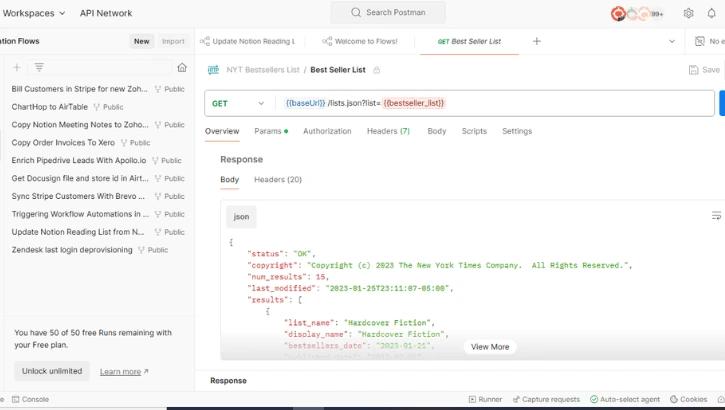
Task: Open a new tab with plus icon
Action: [x=536, y=42]
